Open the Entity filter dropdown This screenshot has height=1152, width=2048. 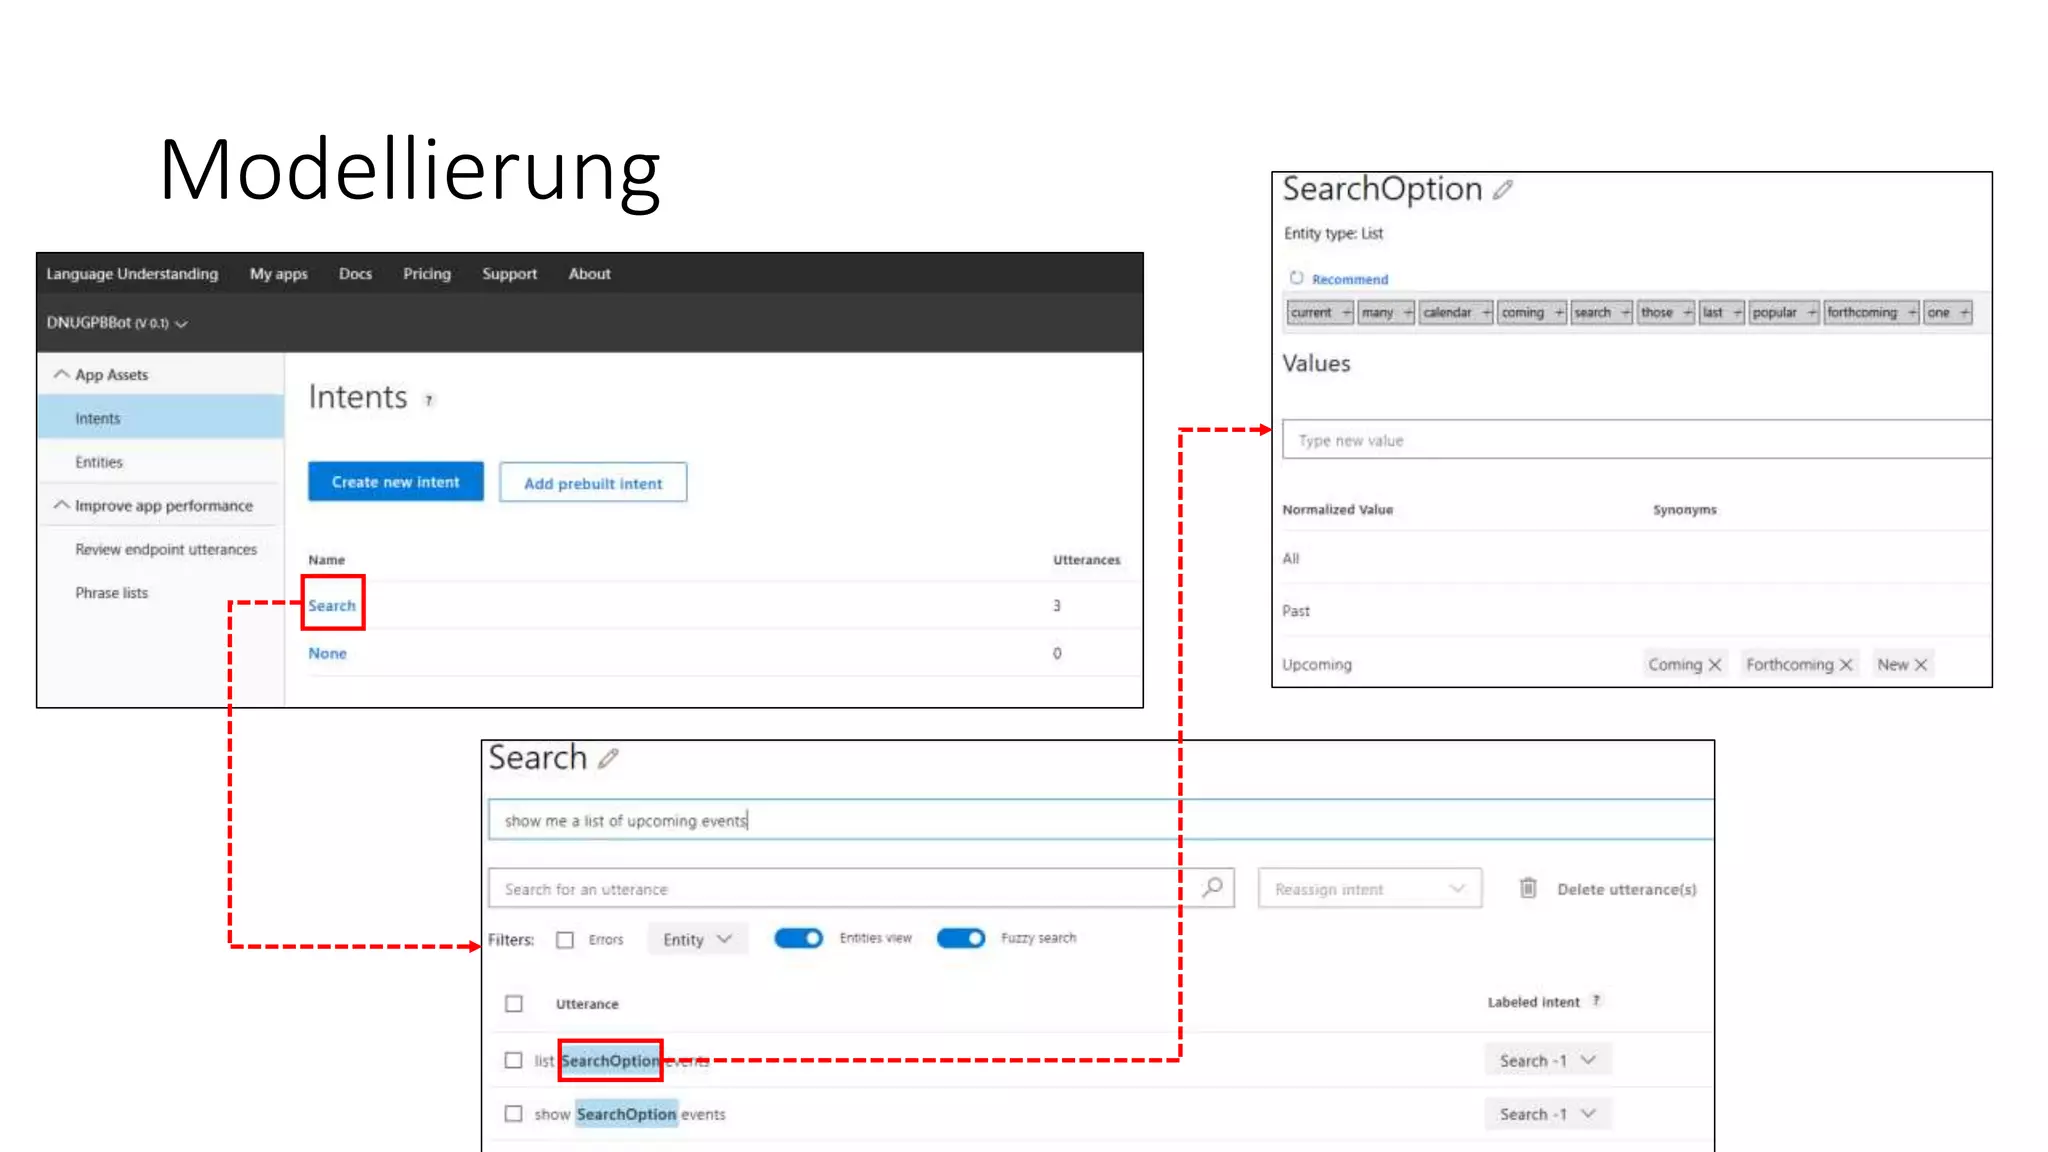[697, 940]
